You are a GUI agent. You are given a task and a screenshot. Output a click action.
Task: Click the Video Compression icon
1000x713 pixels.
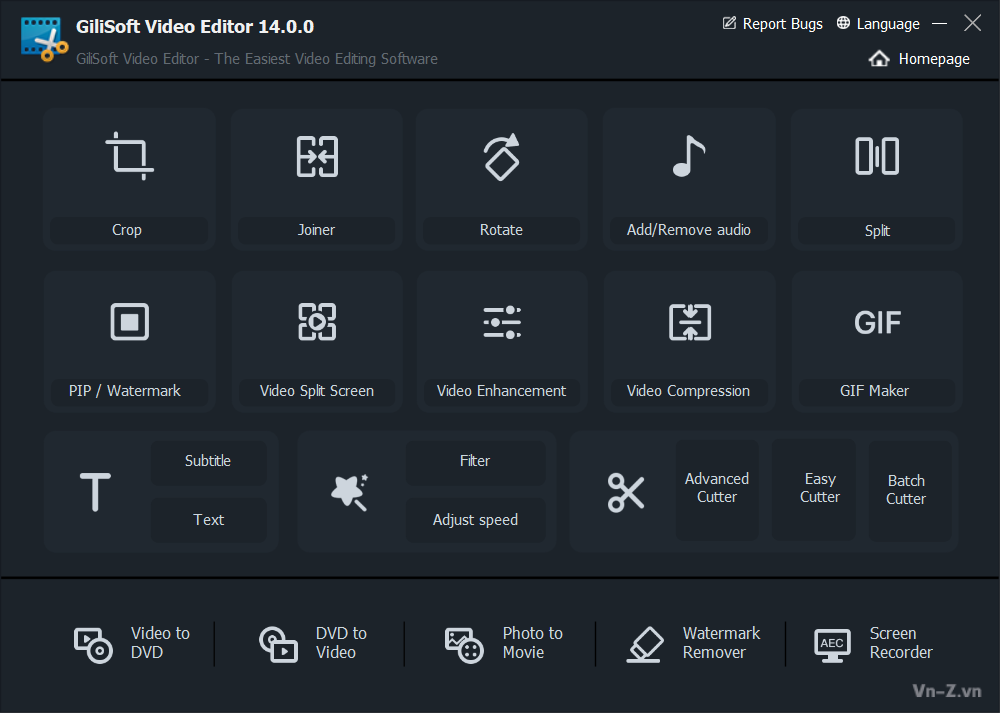tap(689, 322)
